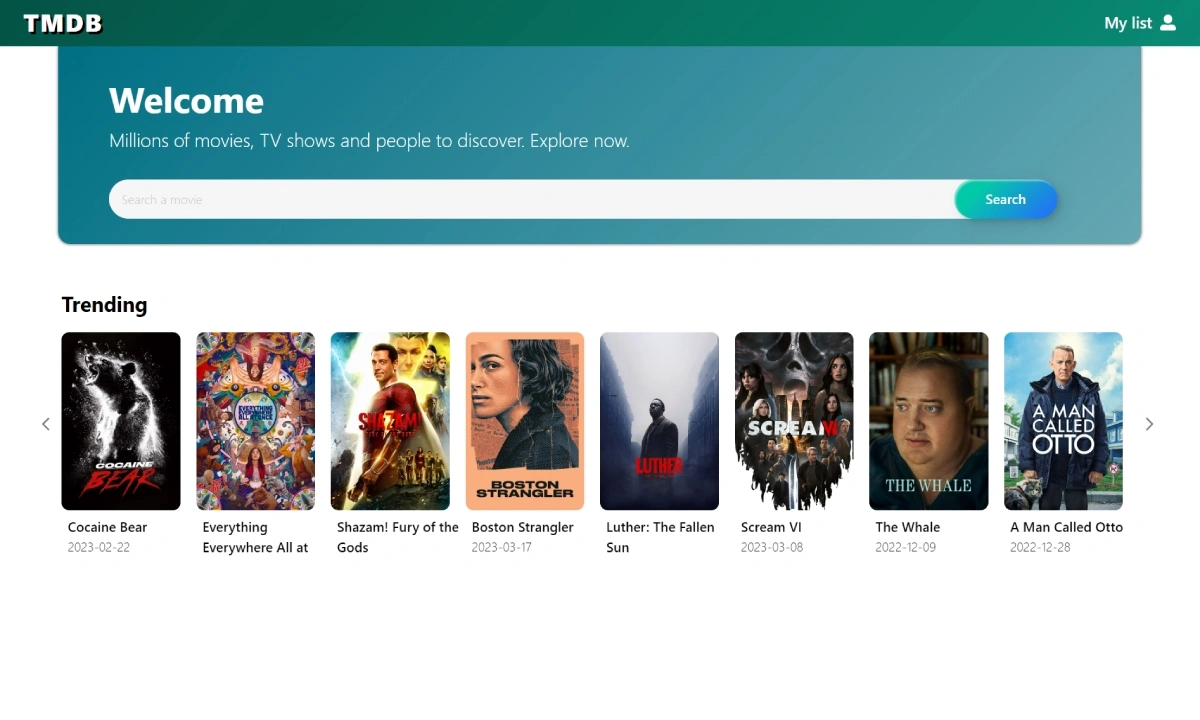The width and height of the screenshot is (1200, 720).
Task: Open A Man Called Otto poster
Action: tap(1063, 421)
